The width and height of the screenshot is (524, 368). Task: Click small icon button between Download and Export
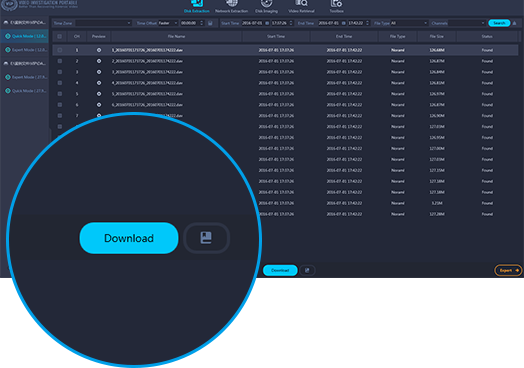pyautogui.click(x=307, y=270)
